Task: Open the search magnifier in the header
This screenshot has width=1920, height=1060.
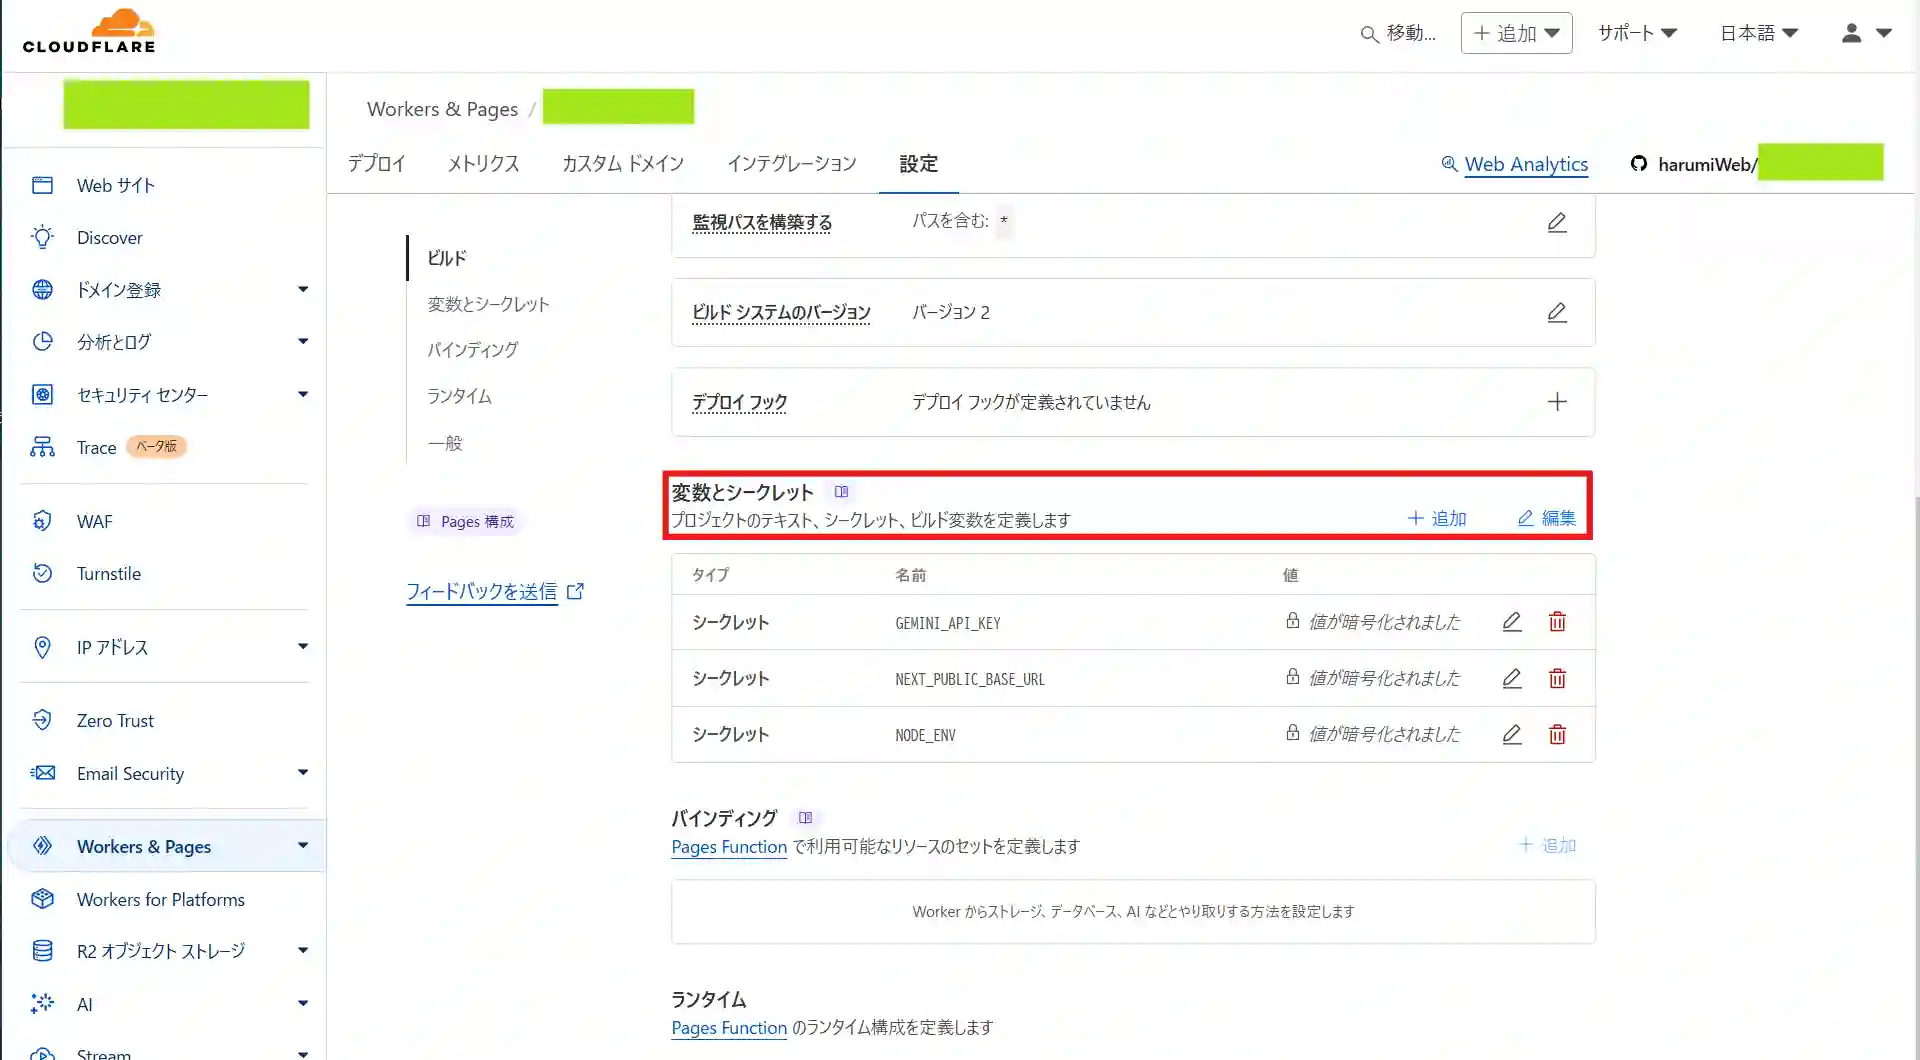Action: tap(1369, 34)
